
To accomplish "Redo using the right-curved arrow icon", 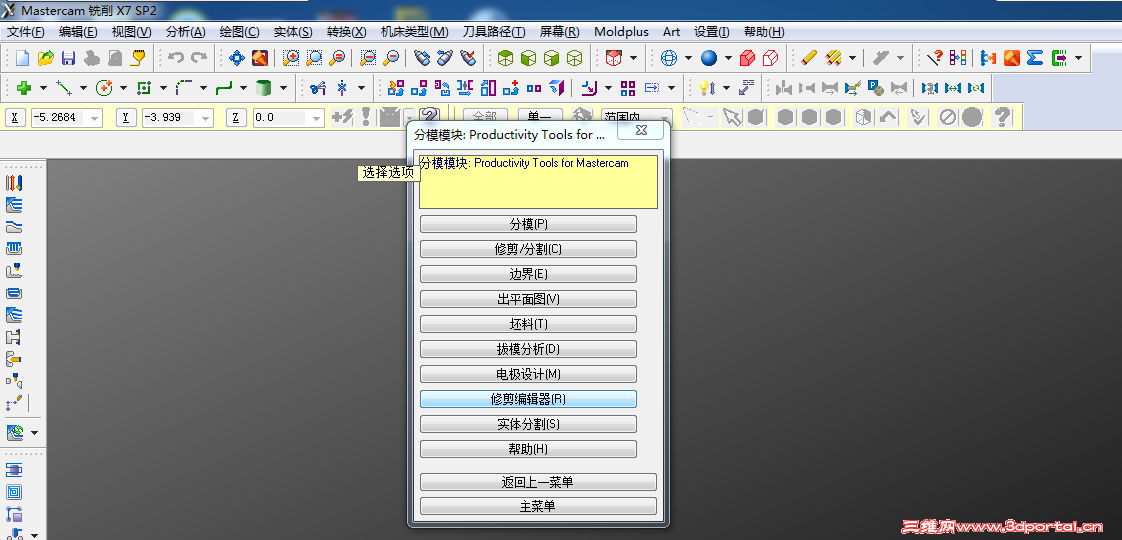I will tap(198, 58).
